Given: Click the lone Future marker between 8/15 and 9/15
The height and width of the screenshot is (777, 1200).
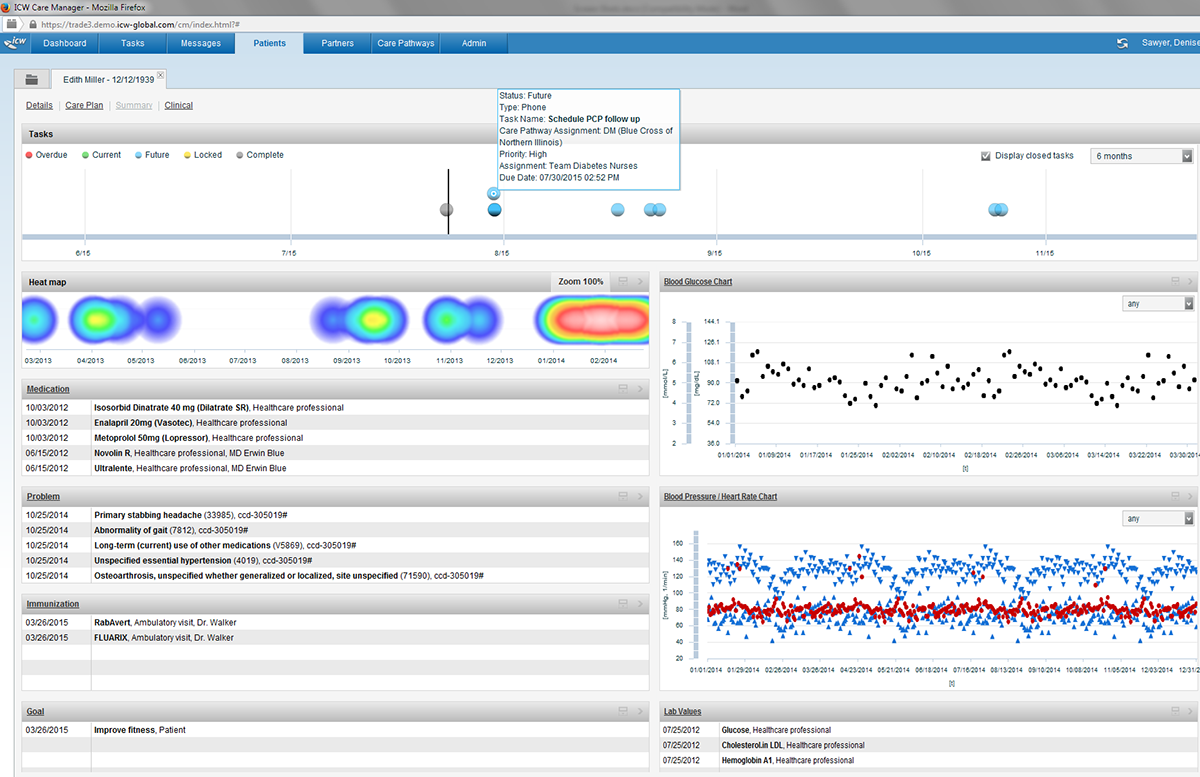Looking at the screenshot, I should pyautogui.click(x=617, y=209).
